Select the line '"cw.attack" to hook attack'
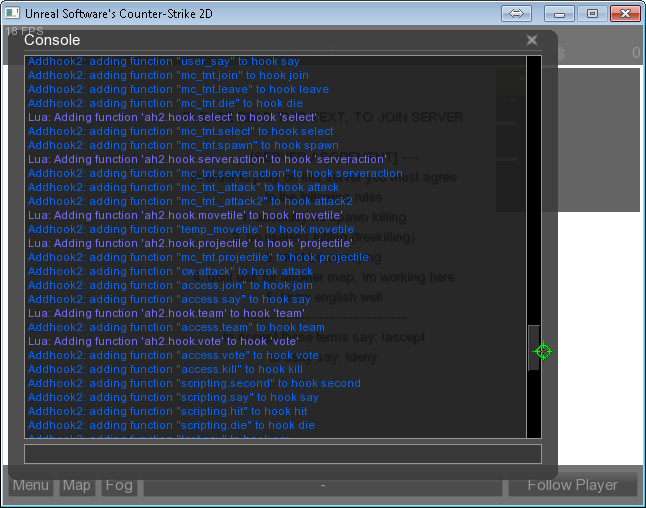Viewport: 646px width, 508px height. [x=170, y=272]
